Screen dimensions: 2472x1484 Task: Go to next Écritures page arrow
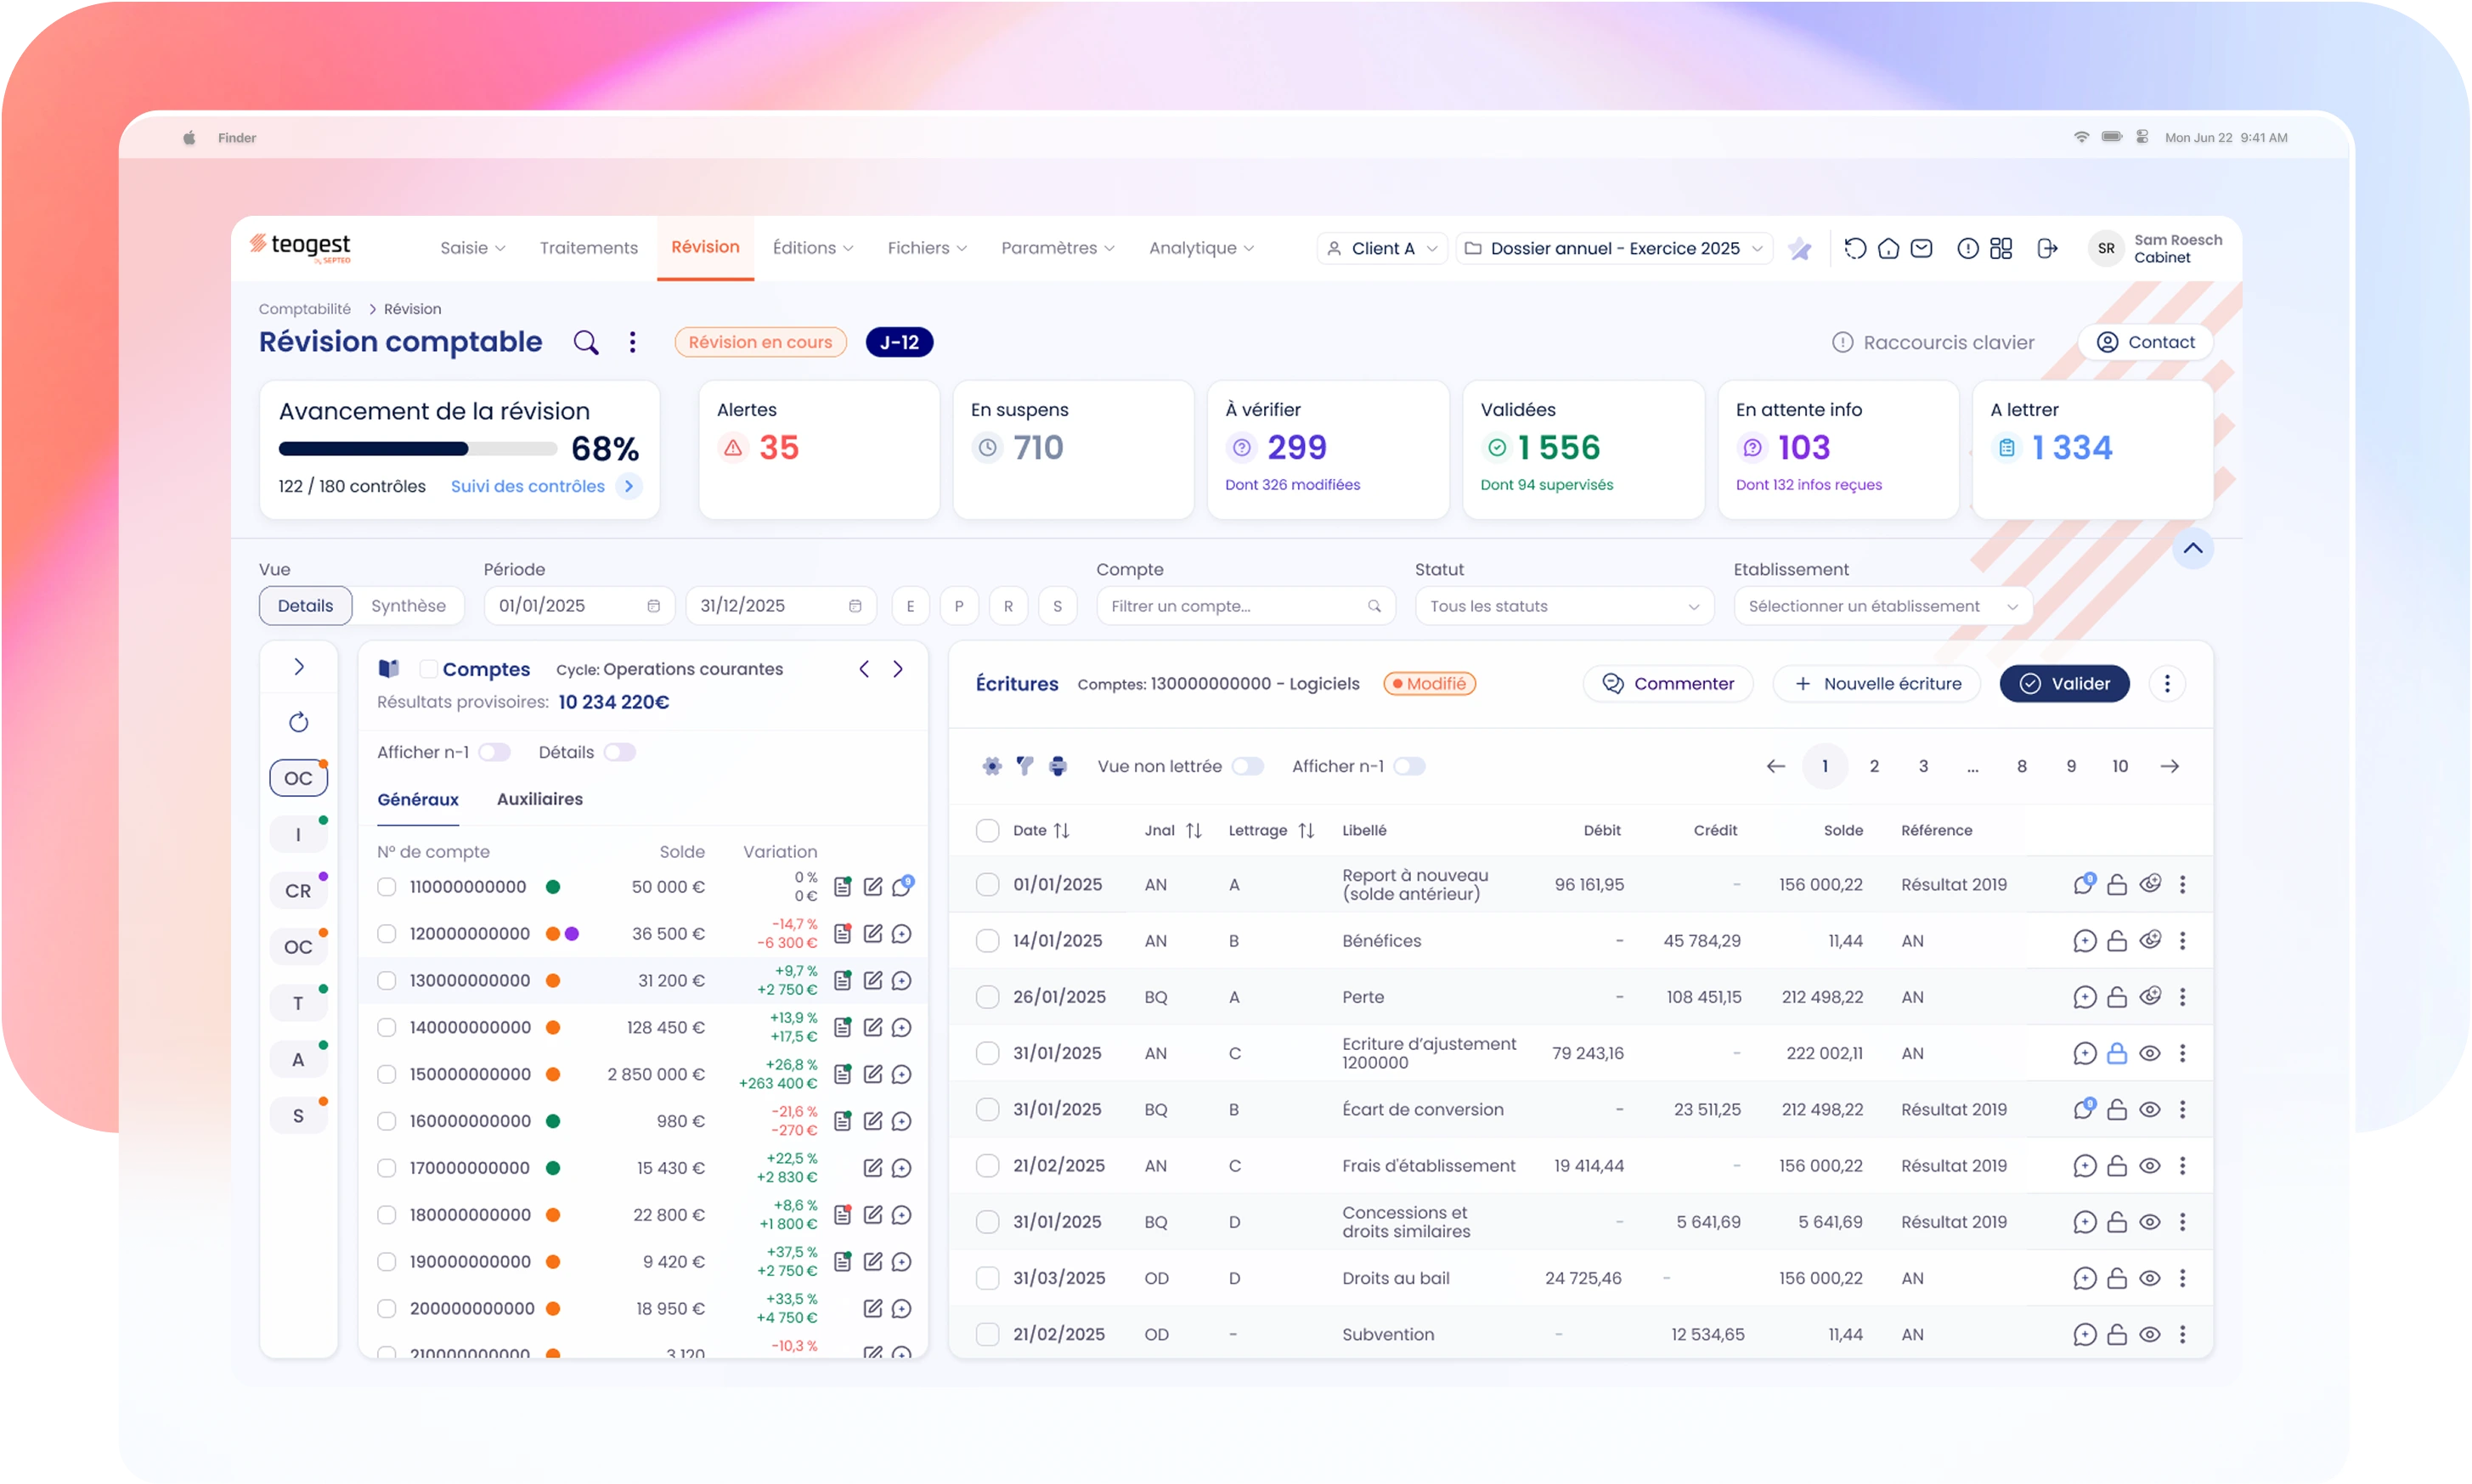click(x=2169, y=766)
